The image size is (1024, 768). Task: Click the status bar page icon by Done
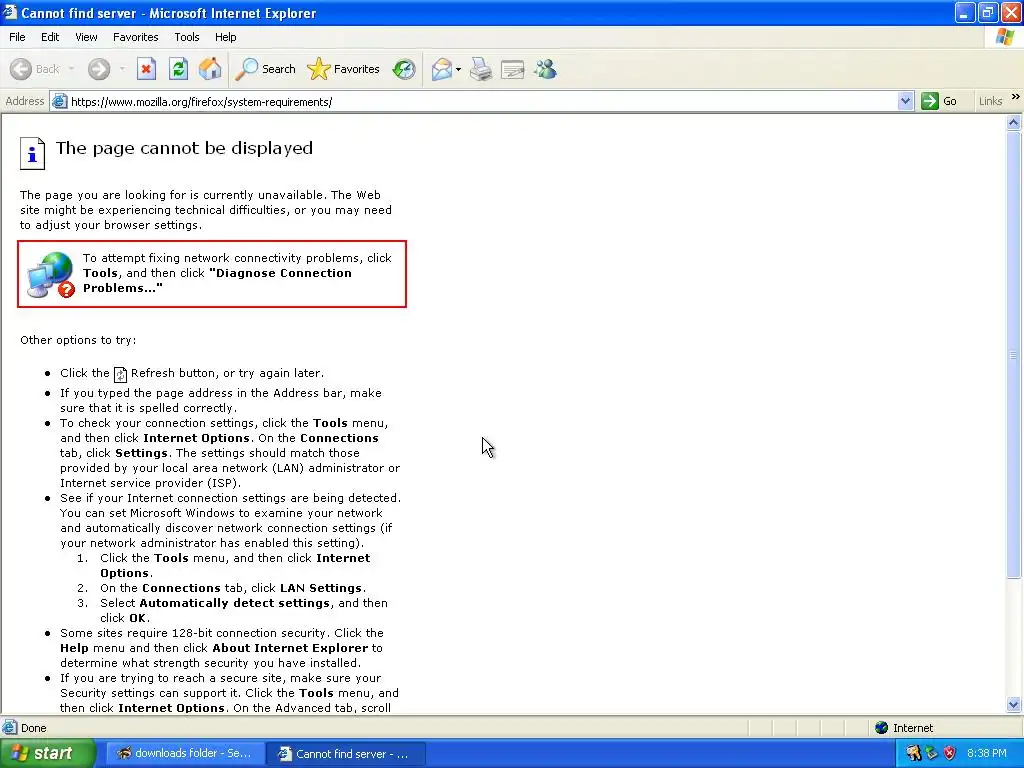coord(10,728)
